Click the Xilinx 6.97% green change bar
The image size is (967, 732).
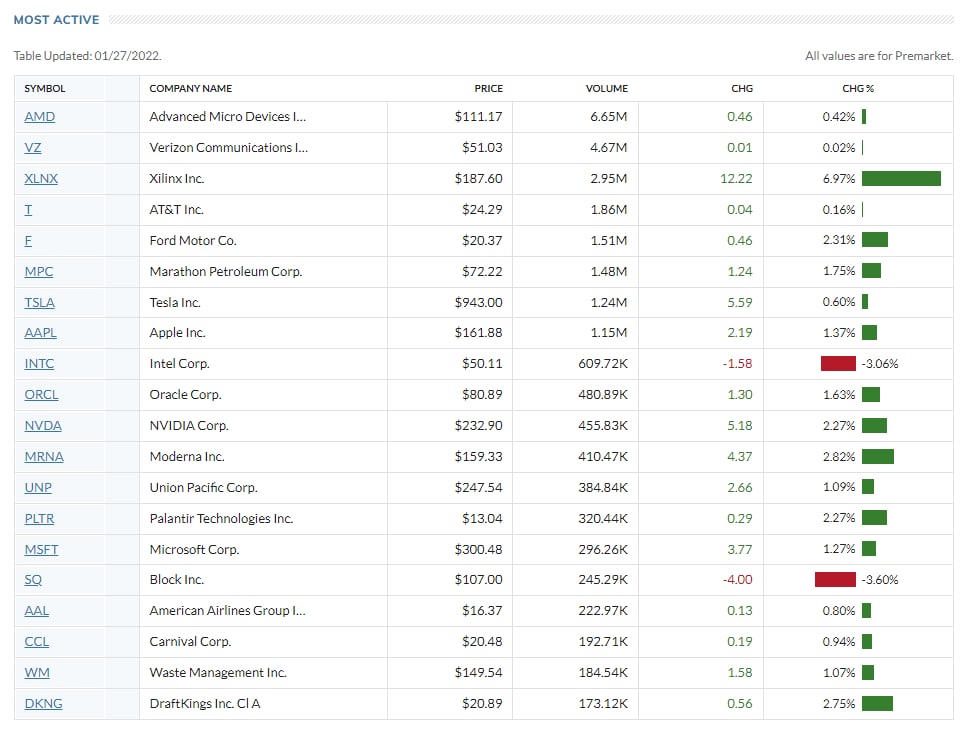click(x=901, y=178)
